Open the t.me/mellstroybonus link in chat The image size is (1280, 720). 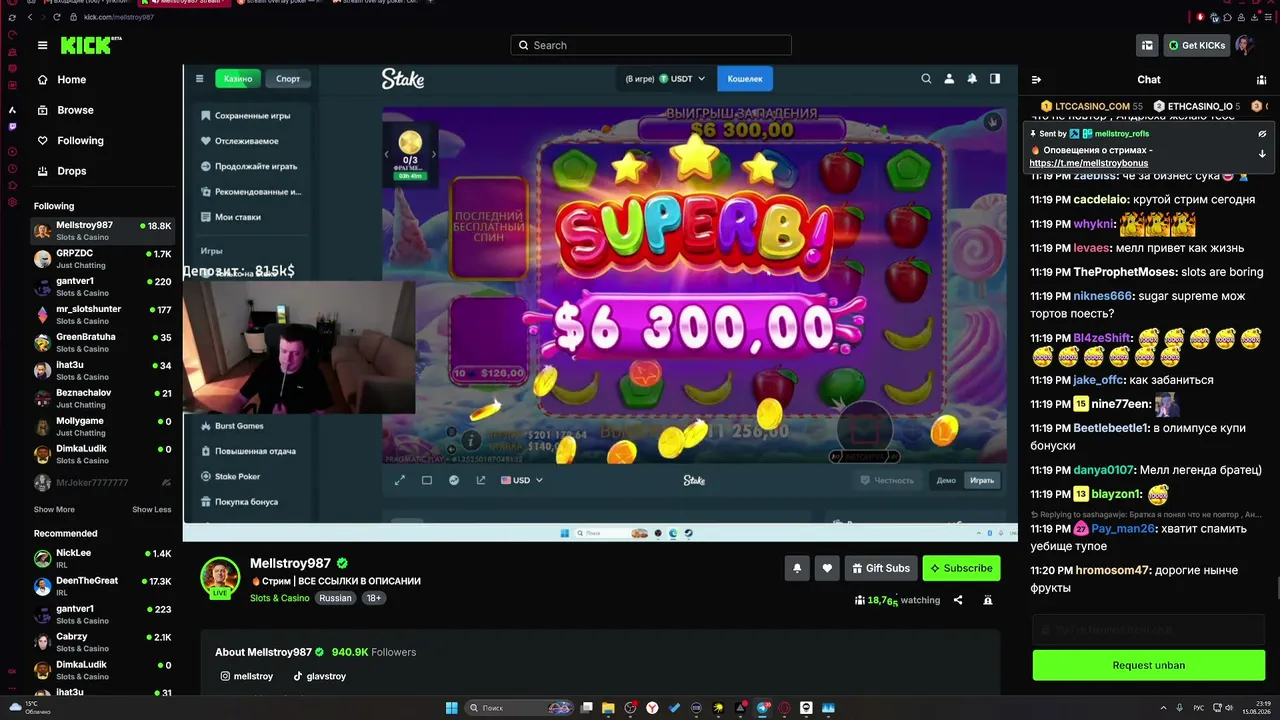1089,163
